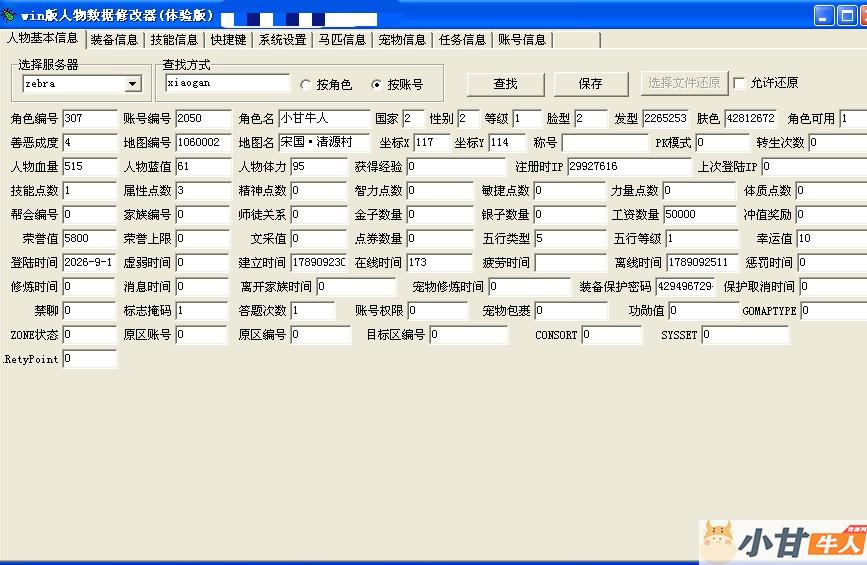Image resolution: width=867 pixels, height=565 pixels.
Task: Click the 荣誉值 field with 5800
Action: click(90, 239)
